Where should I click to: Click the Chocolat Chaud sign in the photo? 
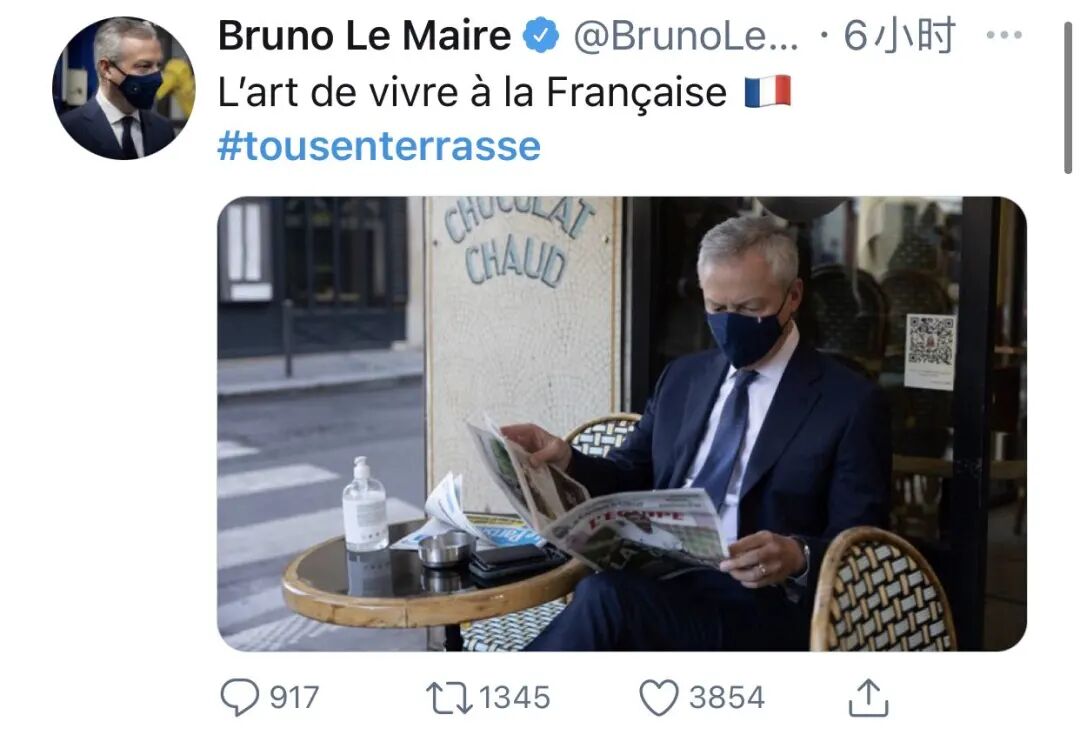pyautogui.click(x=519, y=242)
